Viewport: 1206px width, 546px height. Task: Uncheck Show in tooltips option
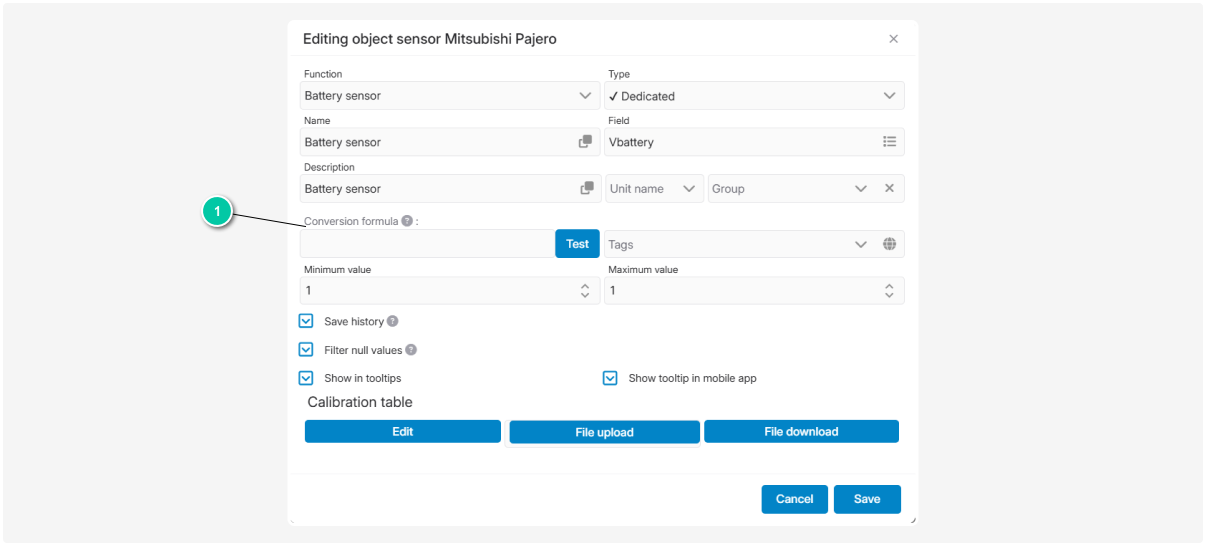point(307,378)
